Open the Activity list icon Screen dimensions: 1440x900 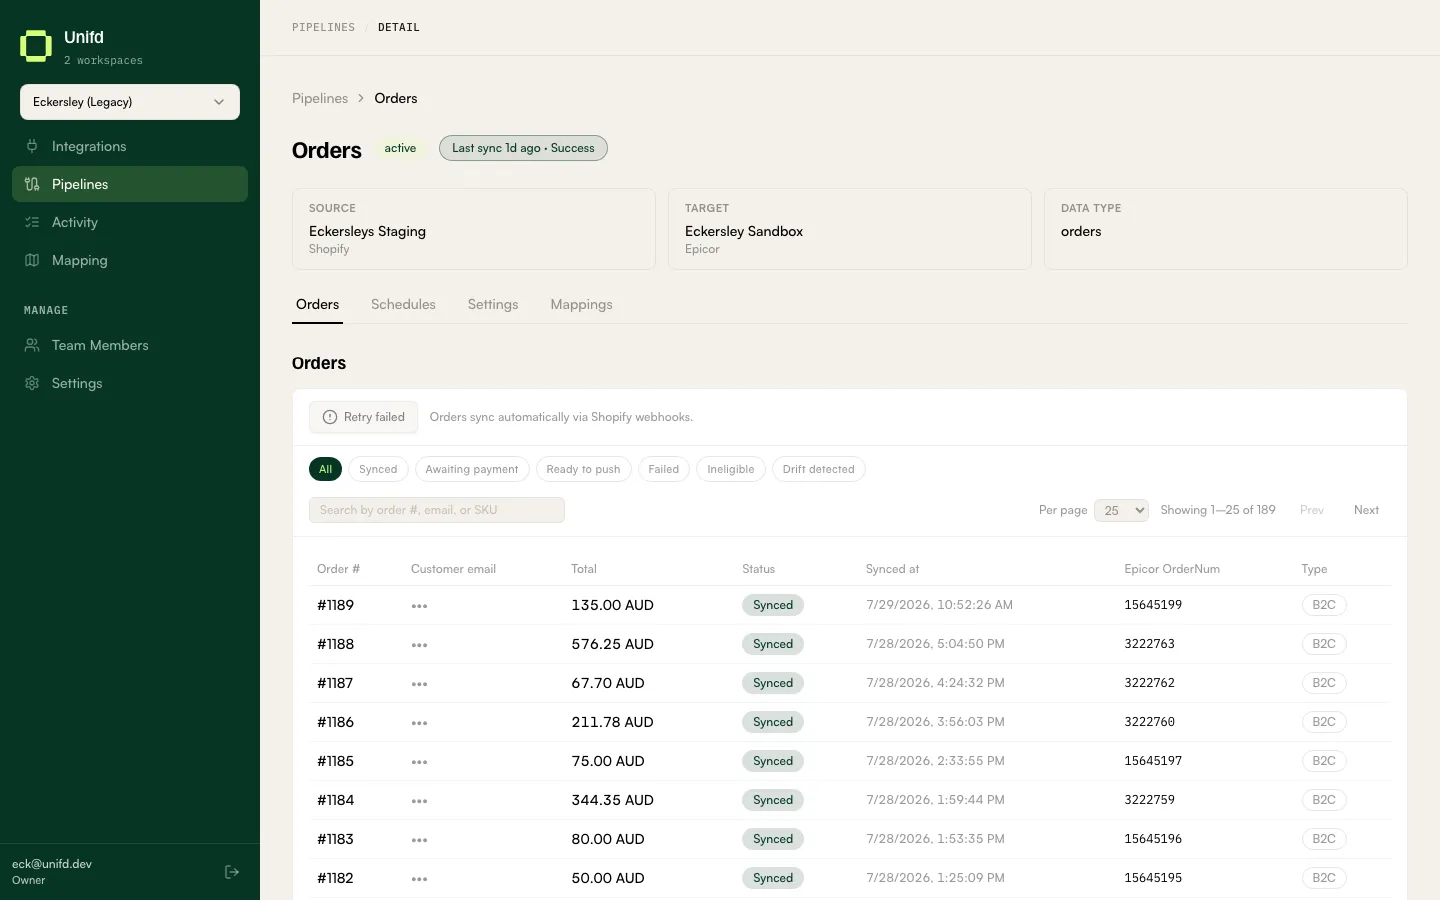[32, 222]
